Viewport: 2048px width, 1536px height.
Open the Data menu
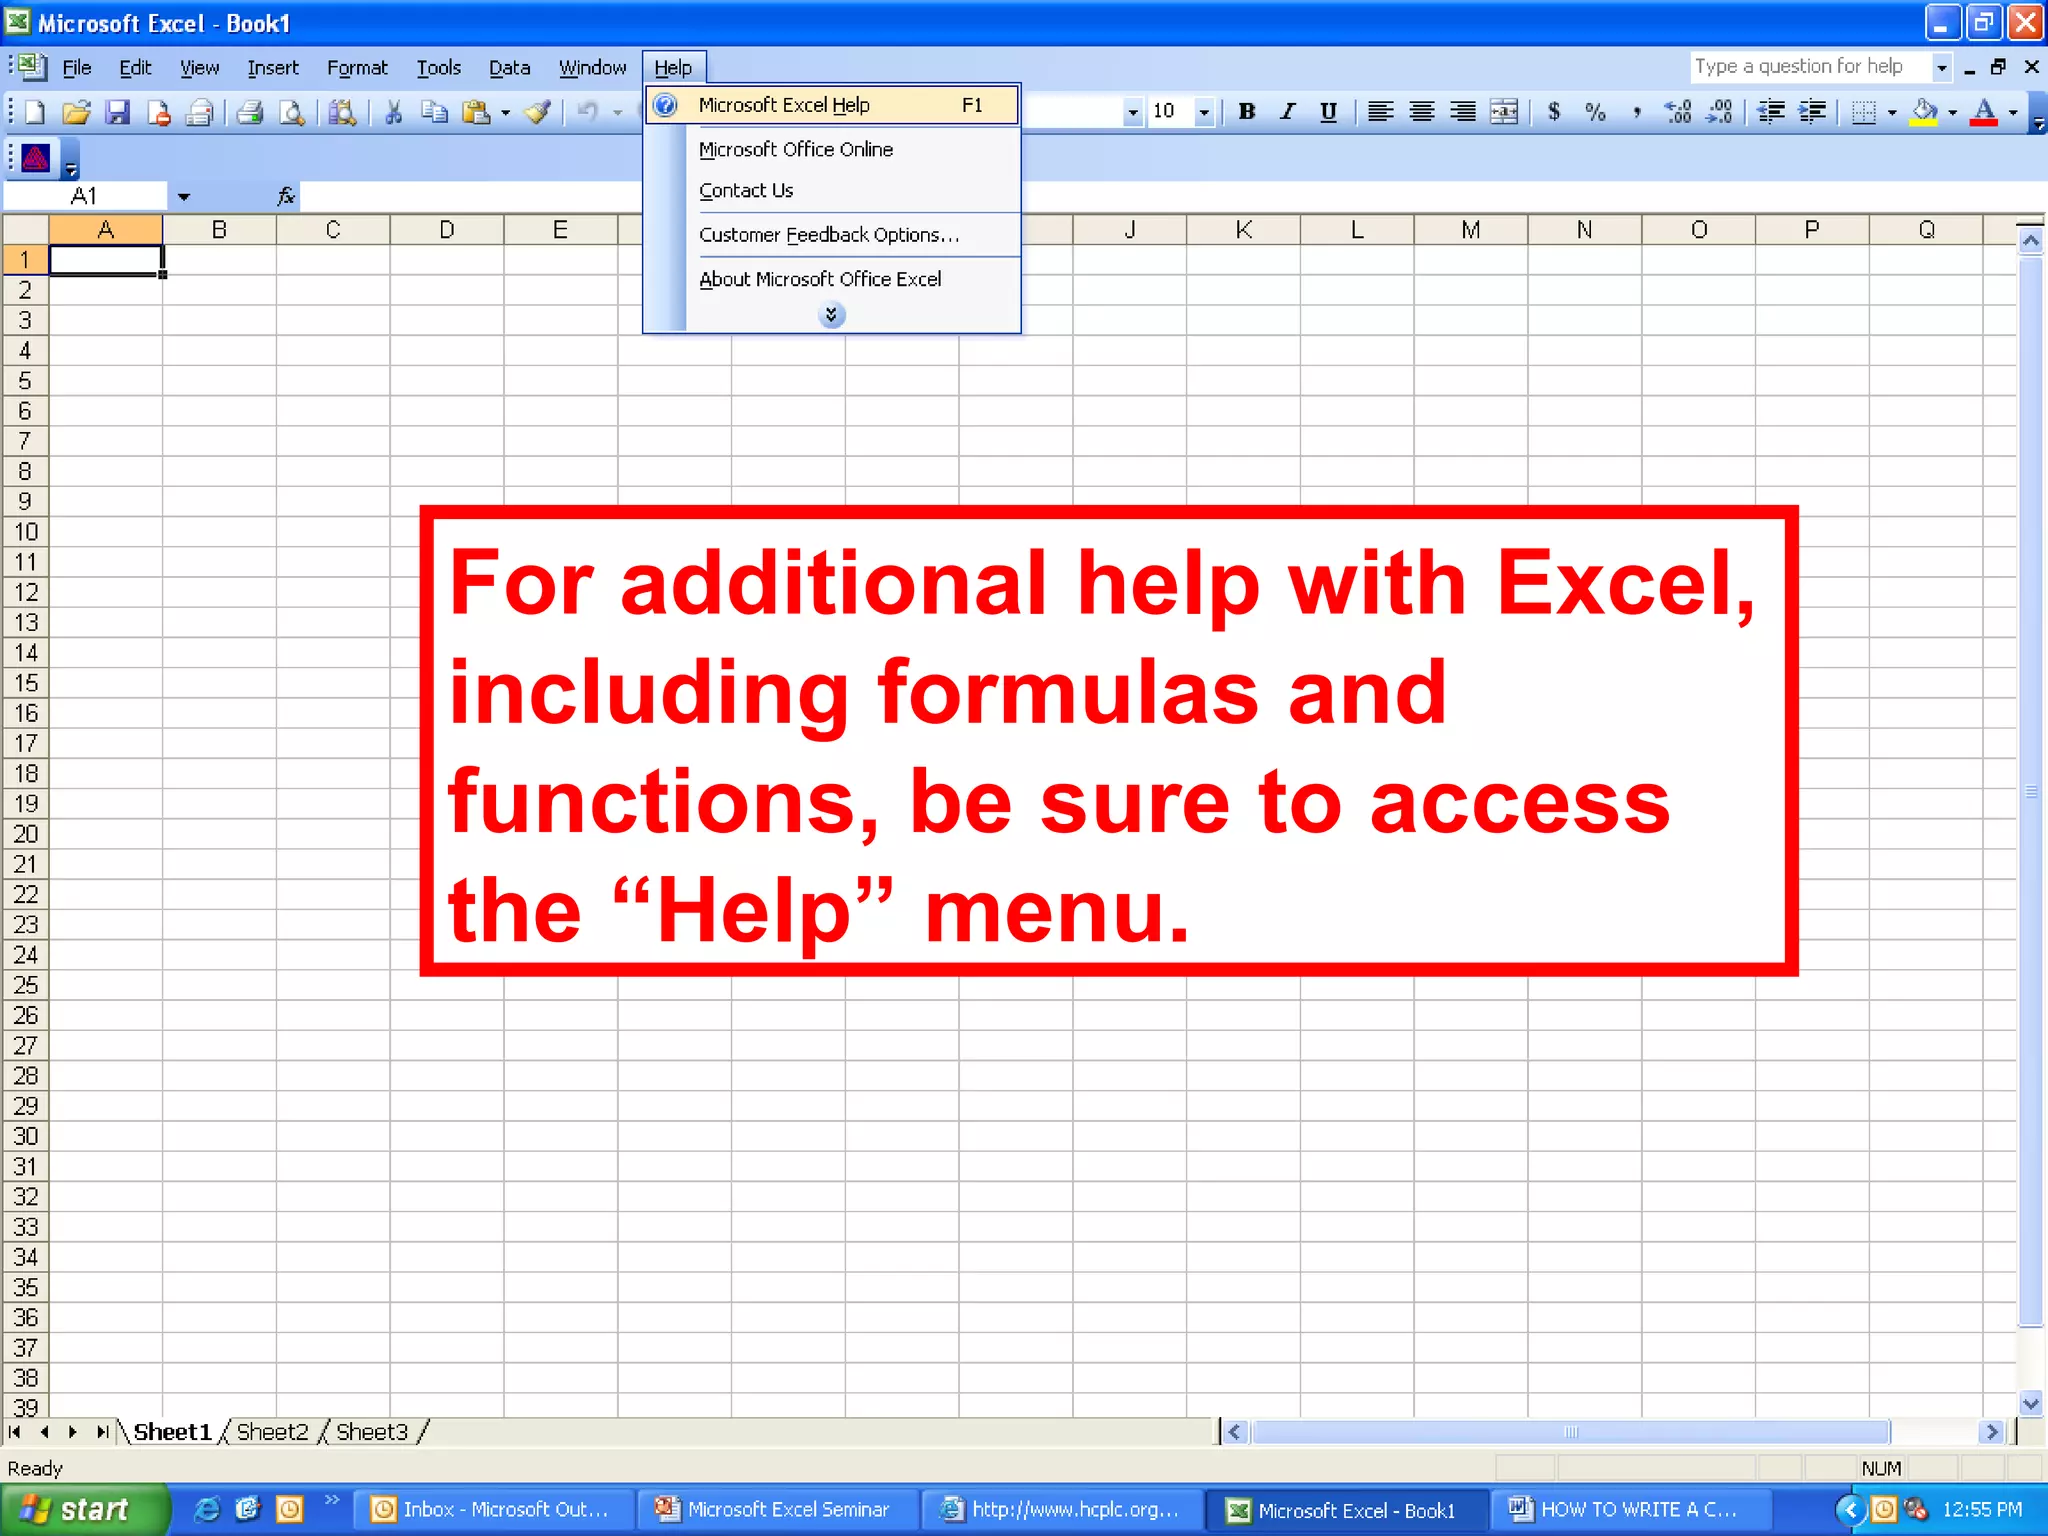(509, 67)
